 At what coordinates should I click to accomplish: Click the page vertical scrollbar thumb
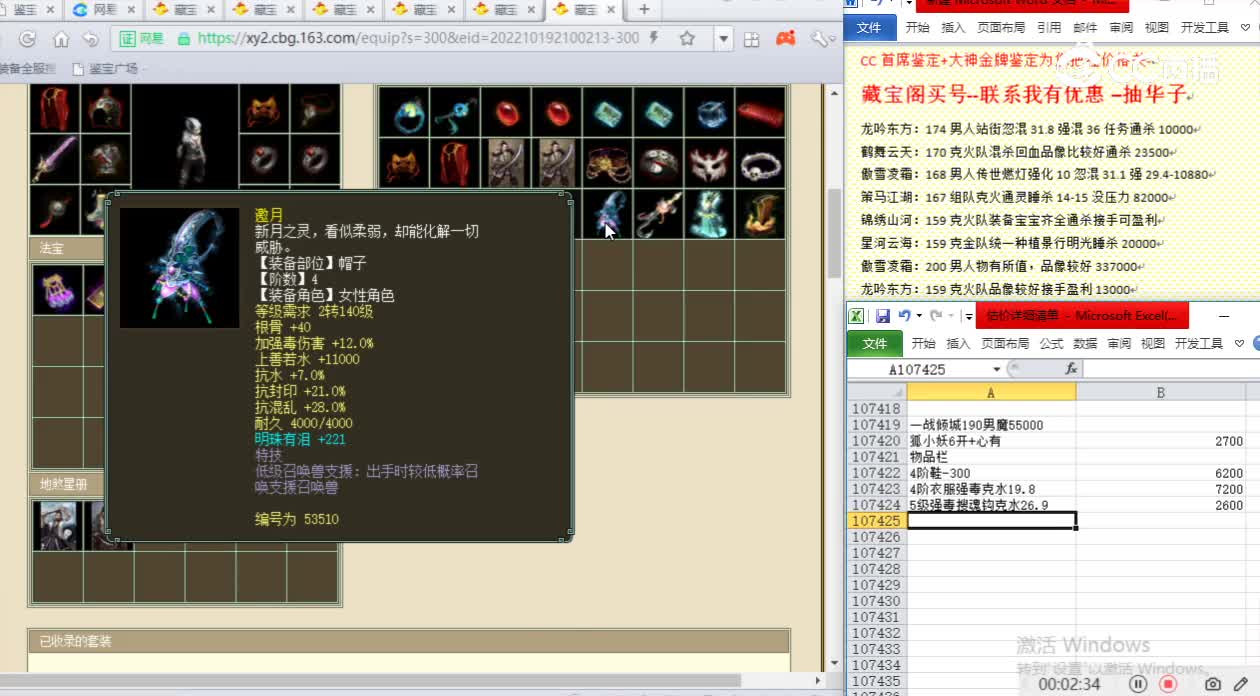[x=834, y=235]
